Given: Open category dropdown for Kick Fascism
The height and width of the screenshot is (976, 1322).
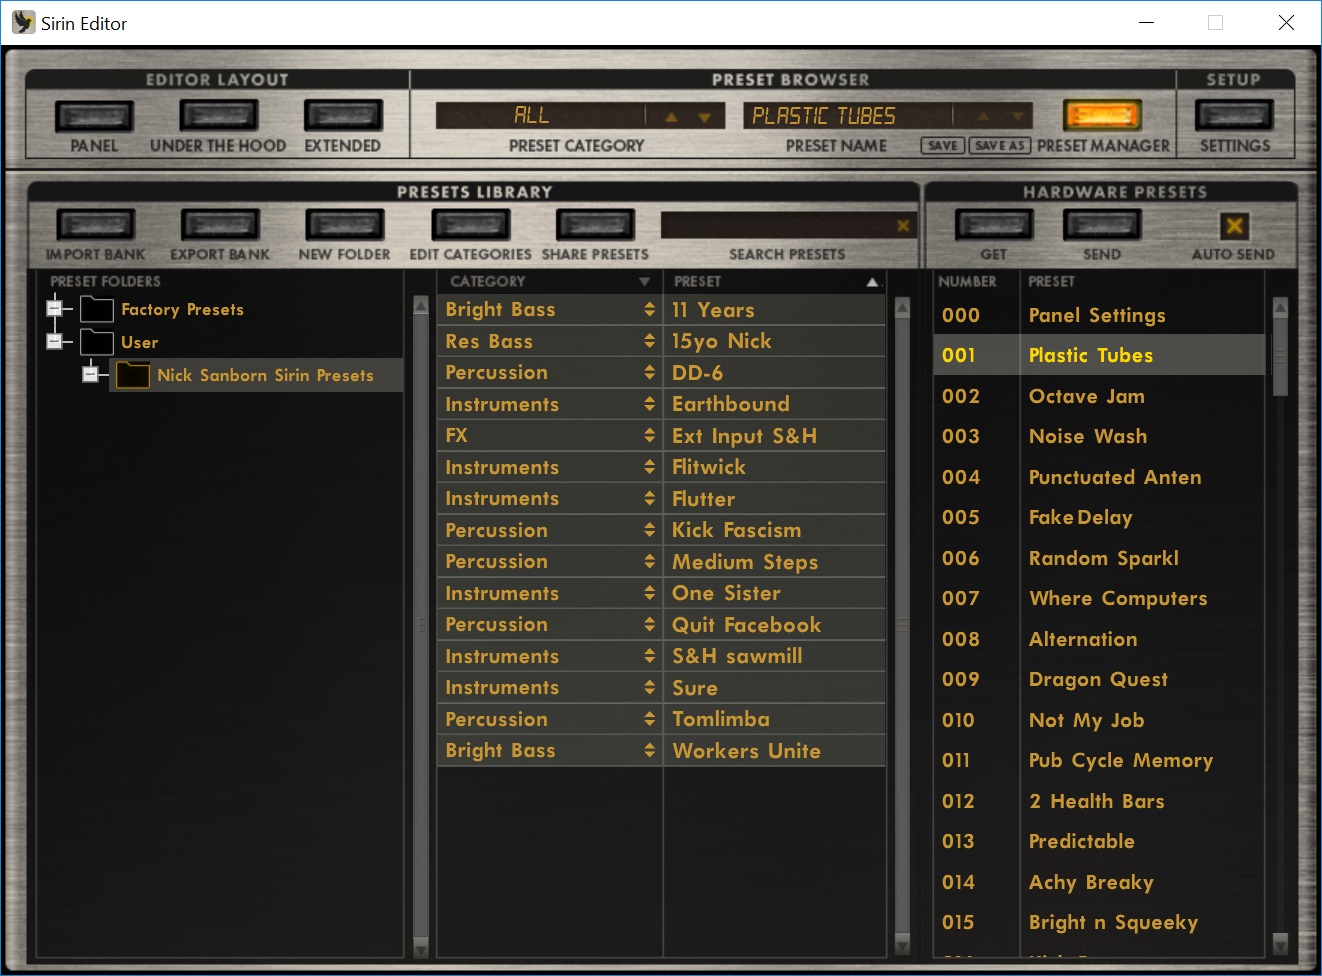Looking at the screenshot, I should [649, 530].
